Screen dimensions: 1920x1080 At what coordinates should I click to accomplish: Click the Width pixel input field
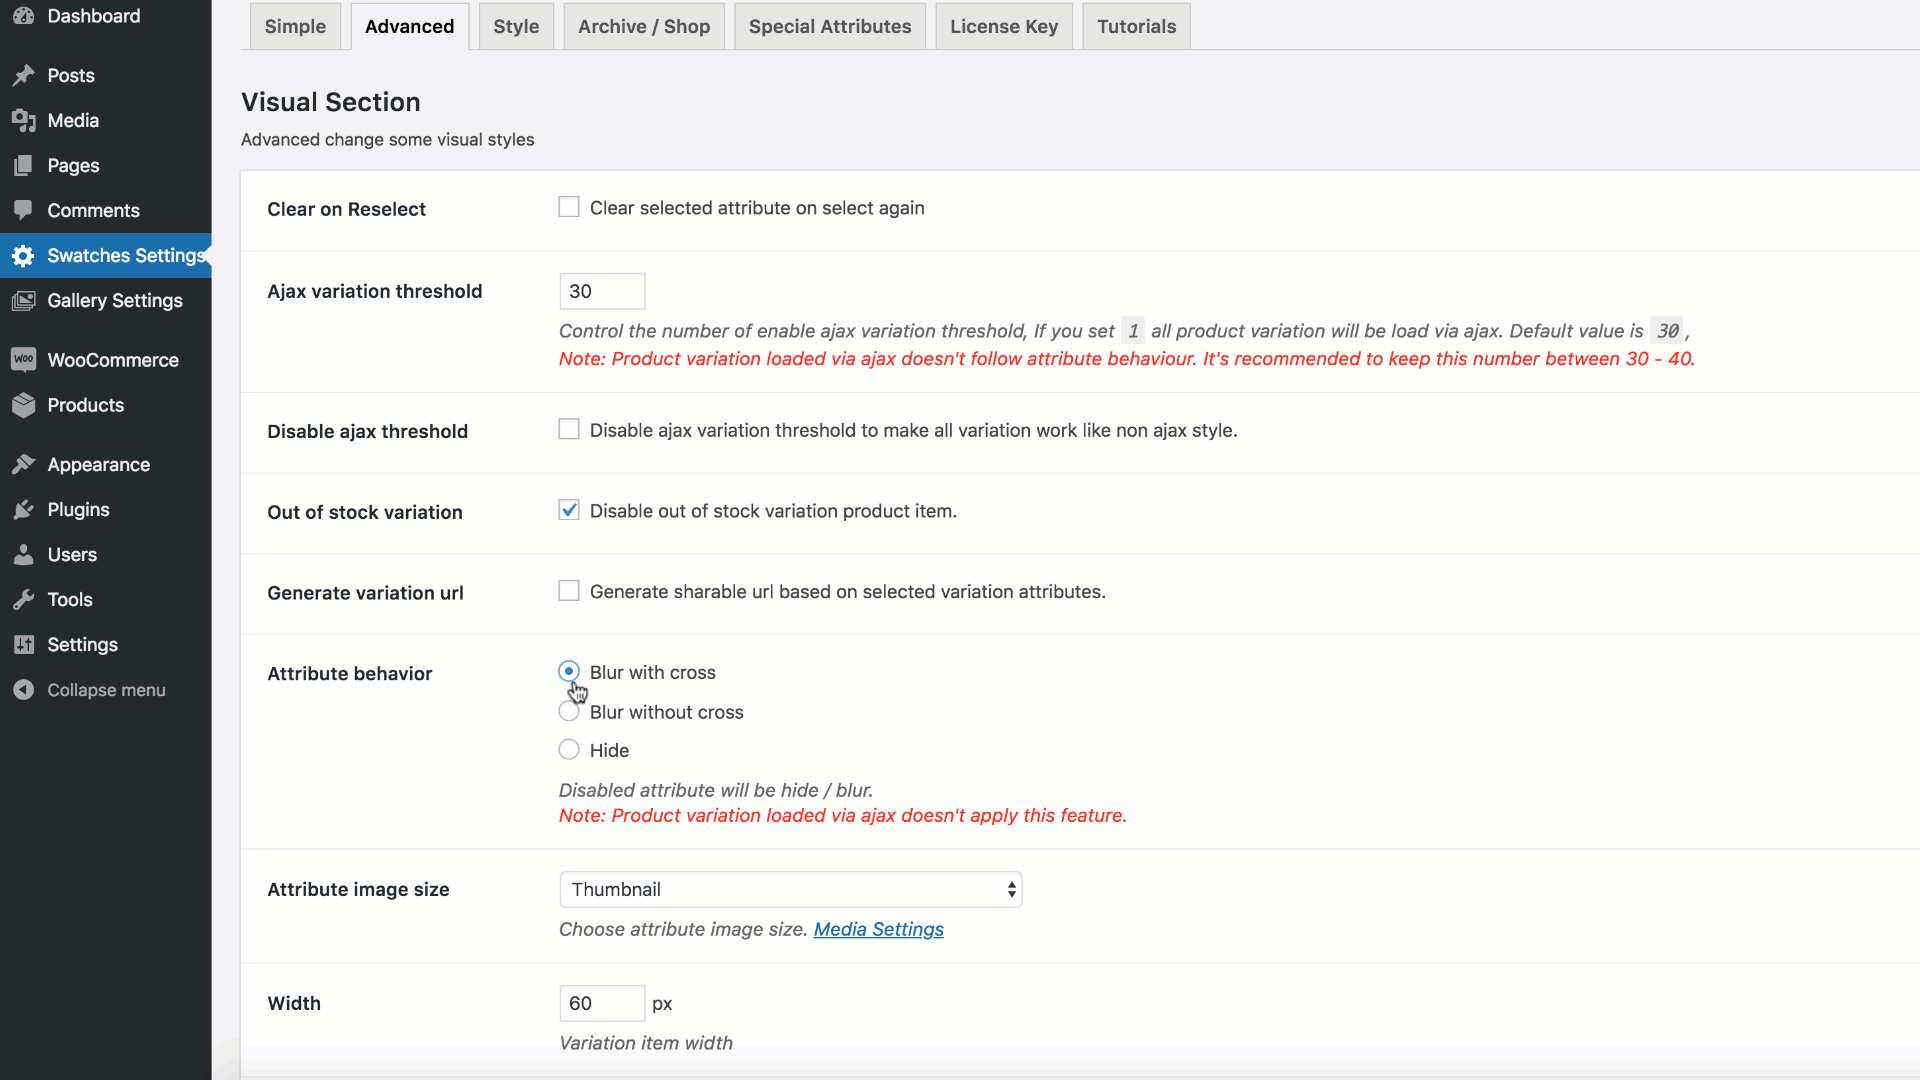pos(602,1003)
